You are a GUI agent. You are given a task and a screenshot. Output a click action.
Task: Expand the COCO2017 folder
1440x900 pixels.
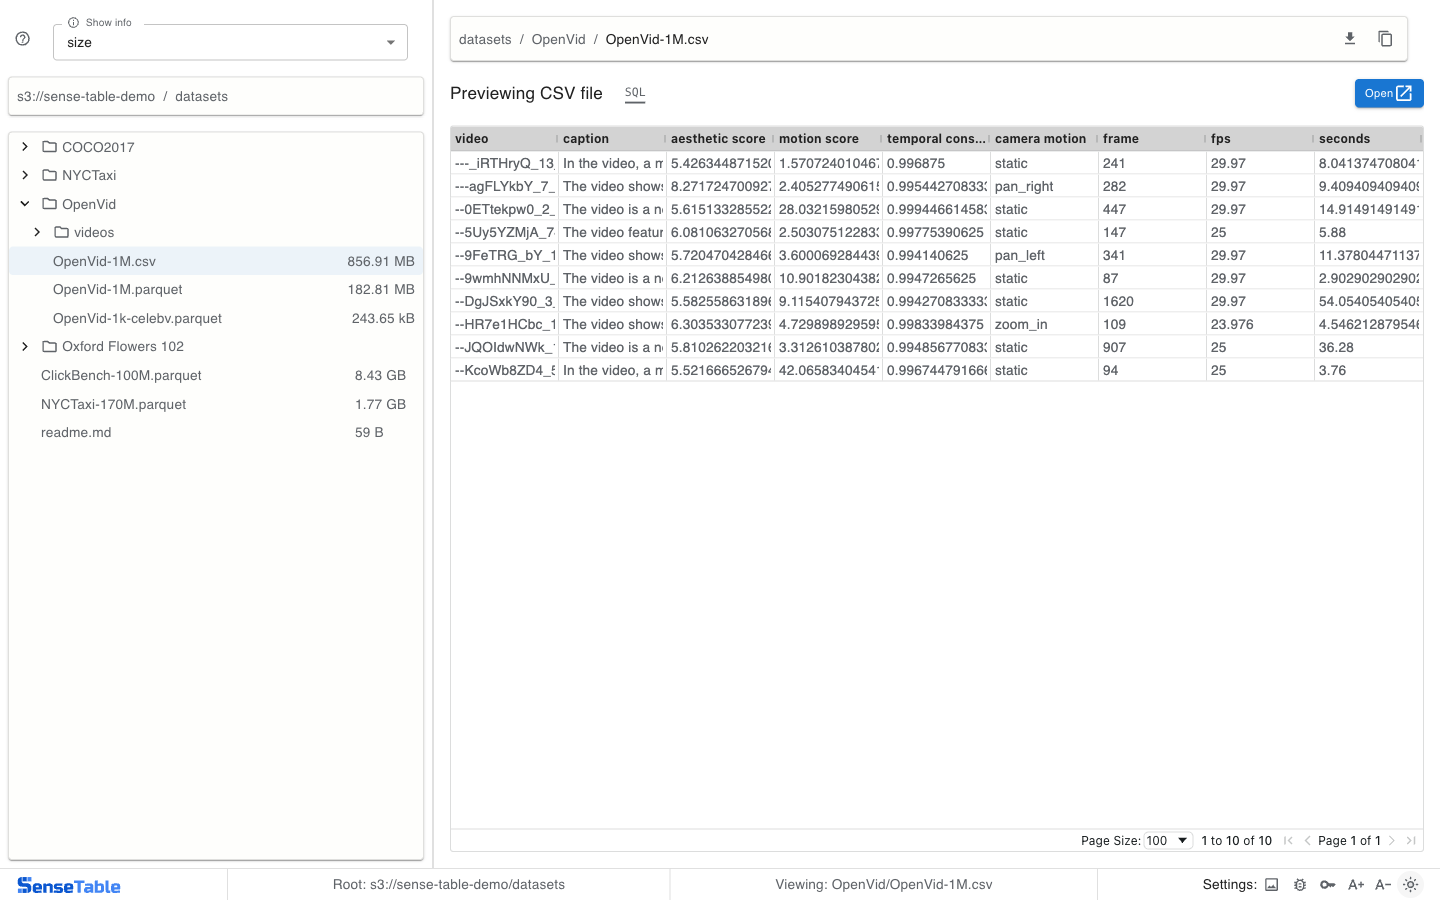coord(25,147)
